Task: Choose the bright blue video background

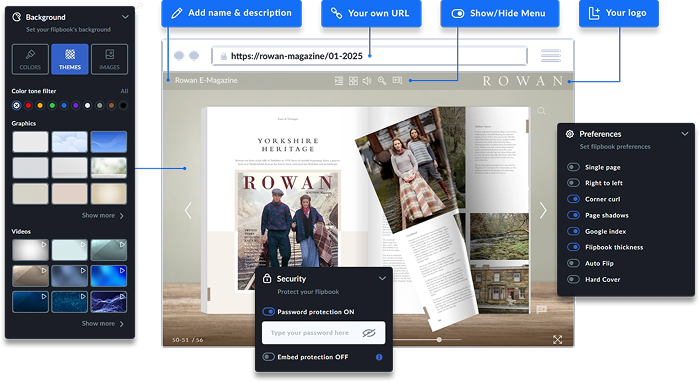Action: coord(108,276)
